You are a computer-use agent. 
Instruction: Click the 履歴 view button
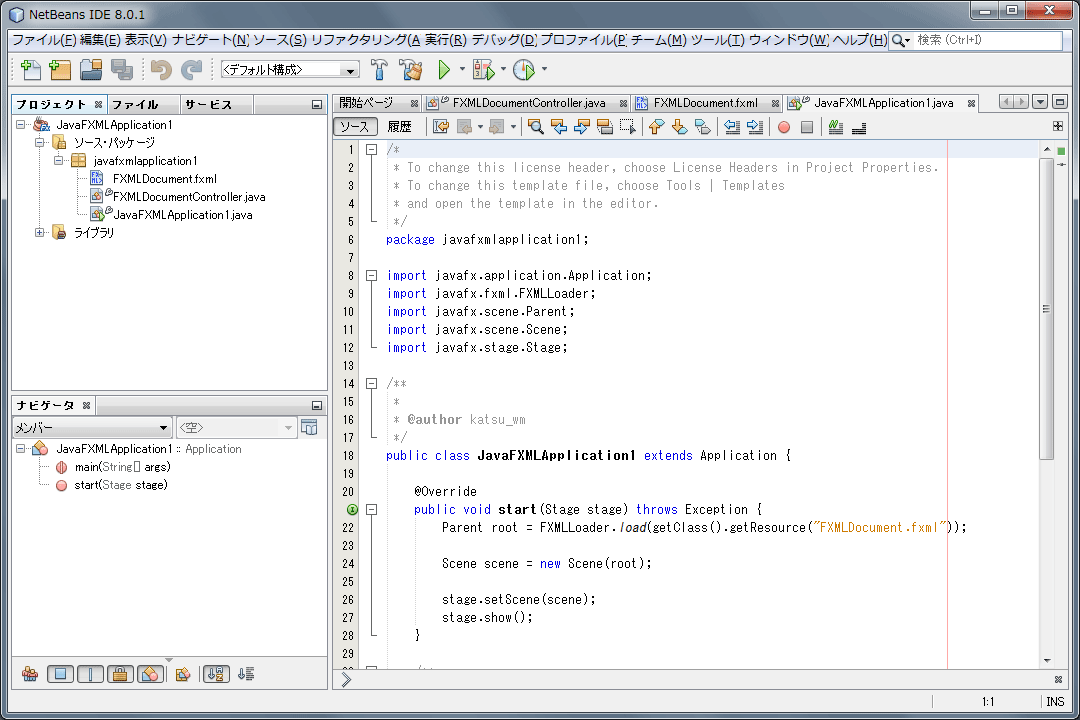coord(399,127)
